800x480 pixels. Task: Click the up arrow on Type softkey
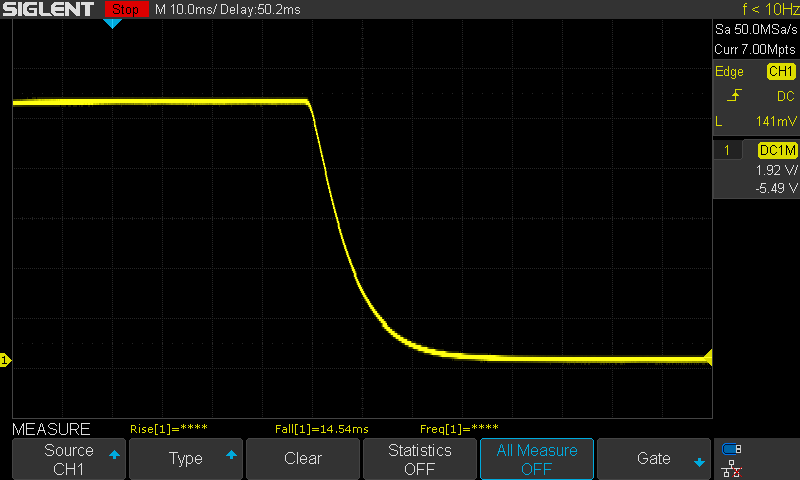pos(231,454)
